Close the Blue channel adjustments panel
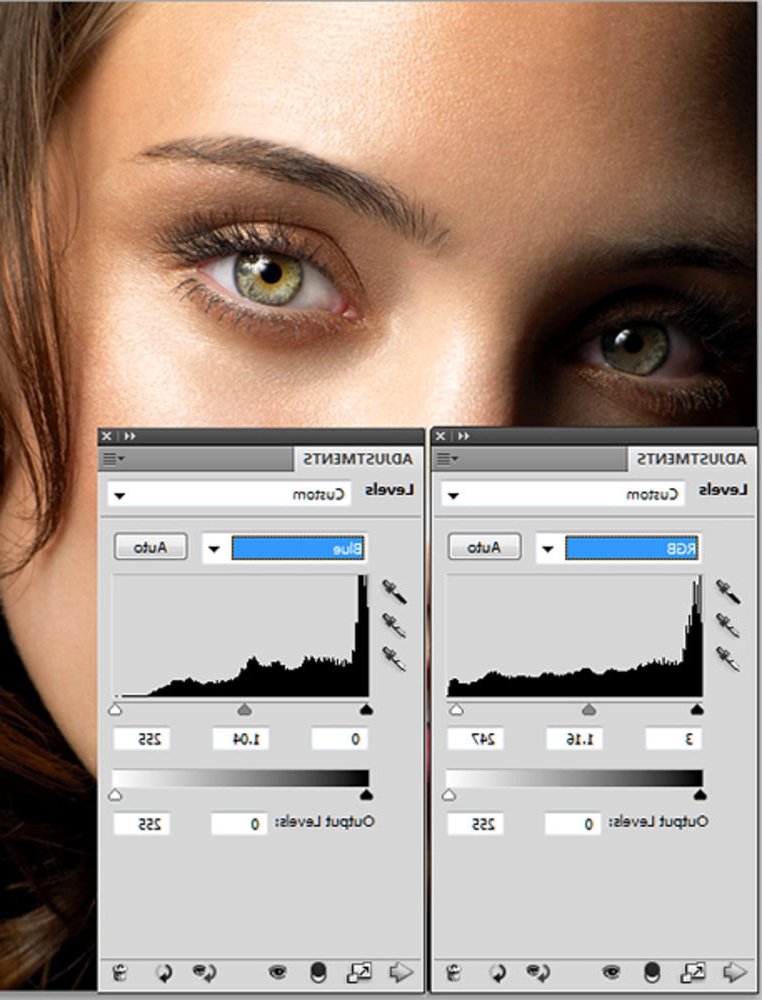 click(106, 436)
